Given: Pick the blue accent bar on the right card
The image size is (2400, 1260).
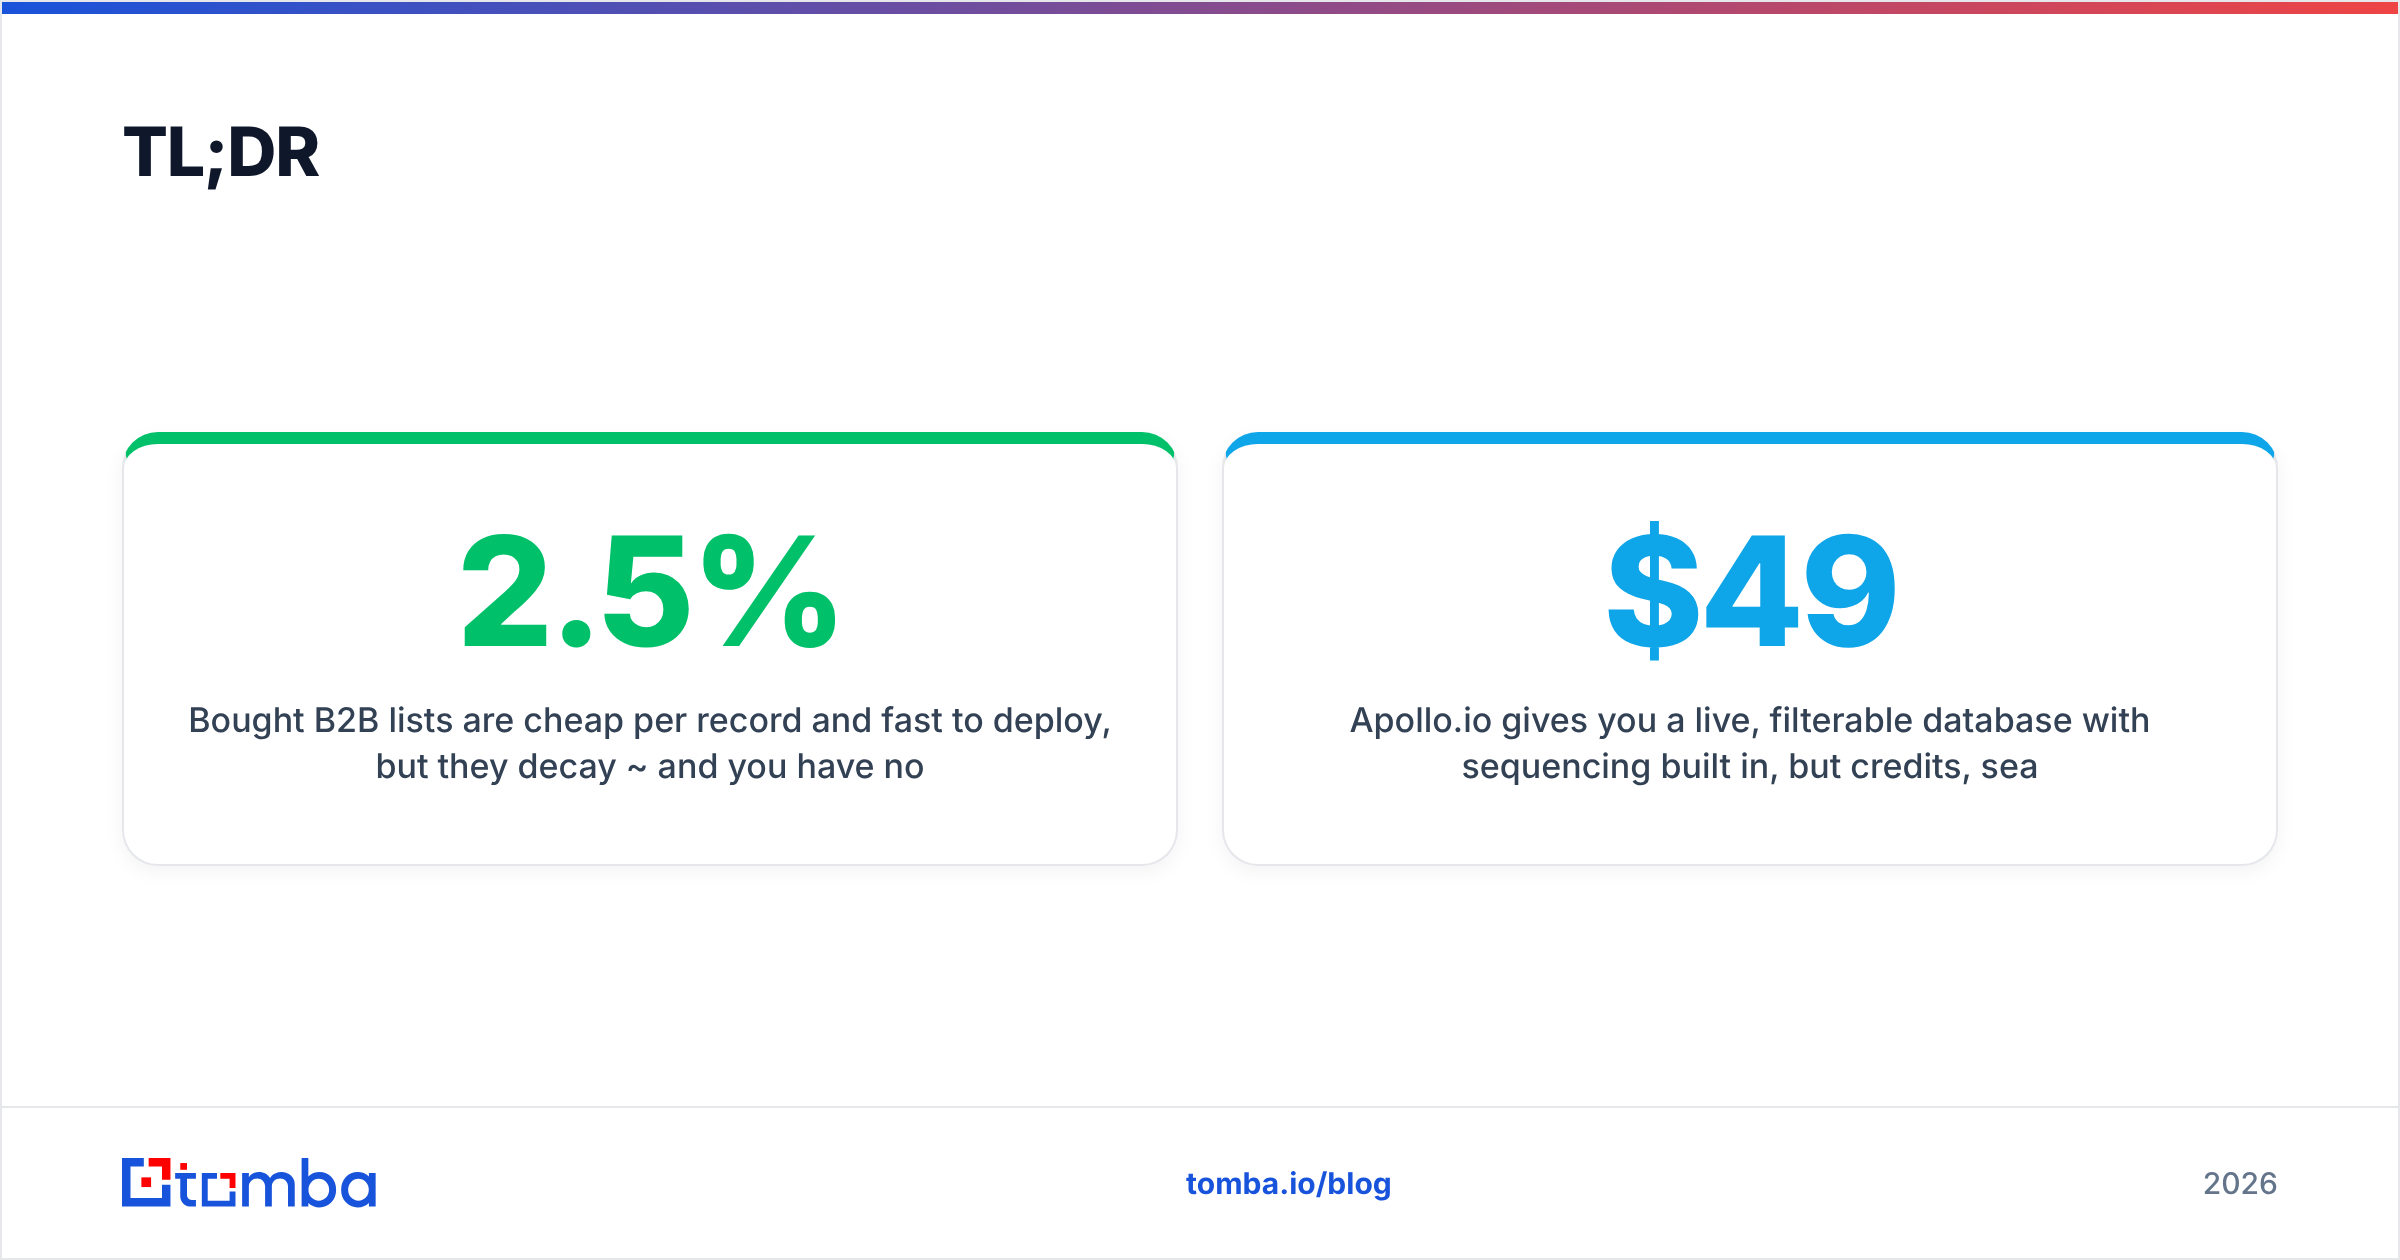Looking at the screenshot, I should [1750, 438].
